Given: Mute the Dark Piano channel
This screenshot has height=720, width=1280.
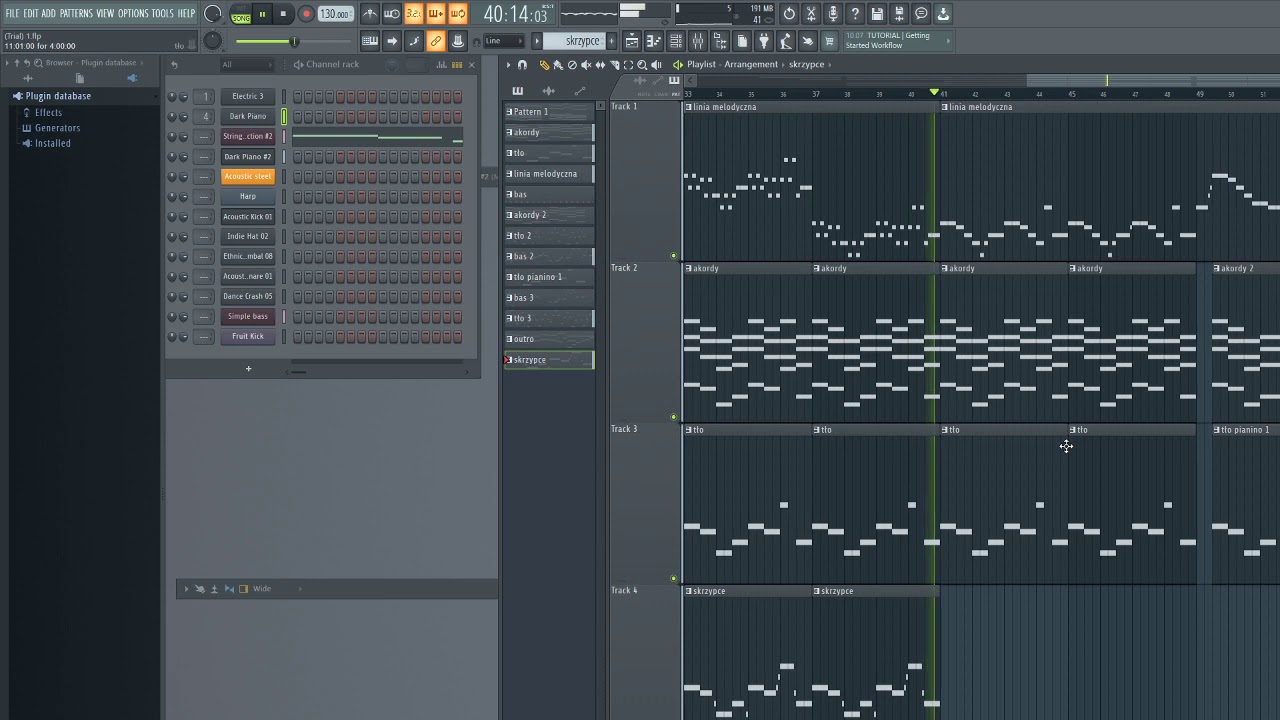Looking at the screenshot, I should (172, 117).
